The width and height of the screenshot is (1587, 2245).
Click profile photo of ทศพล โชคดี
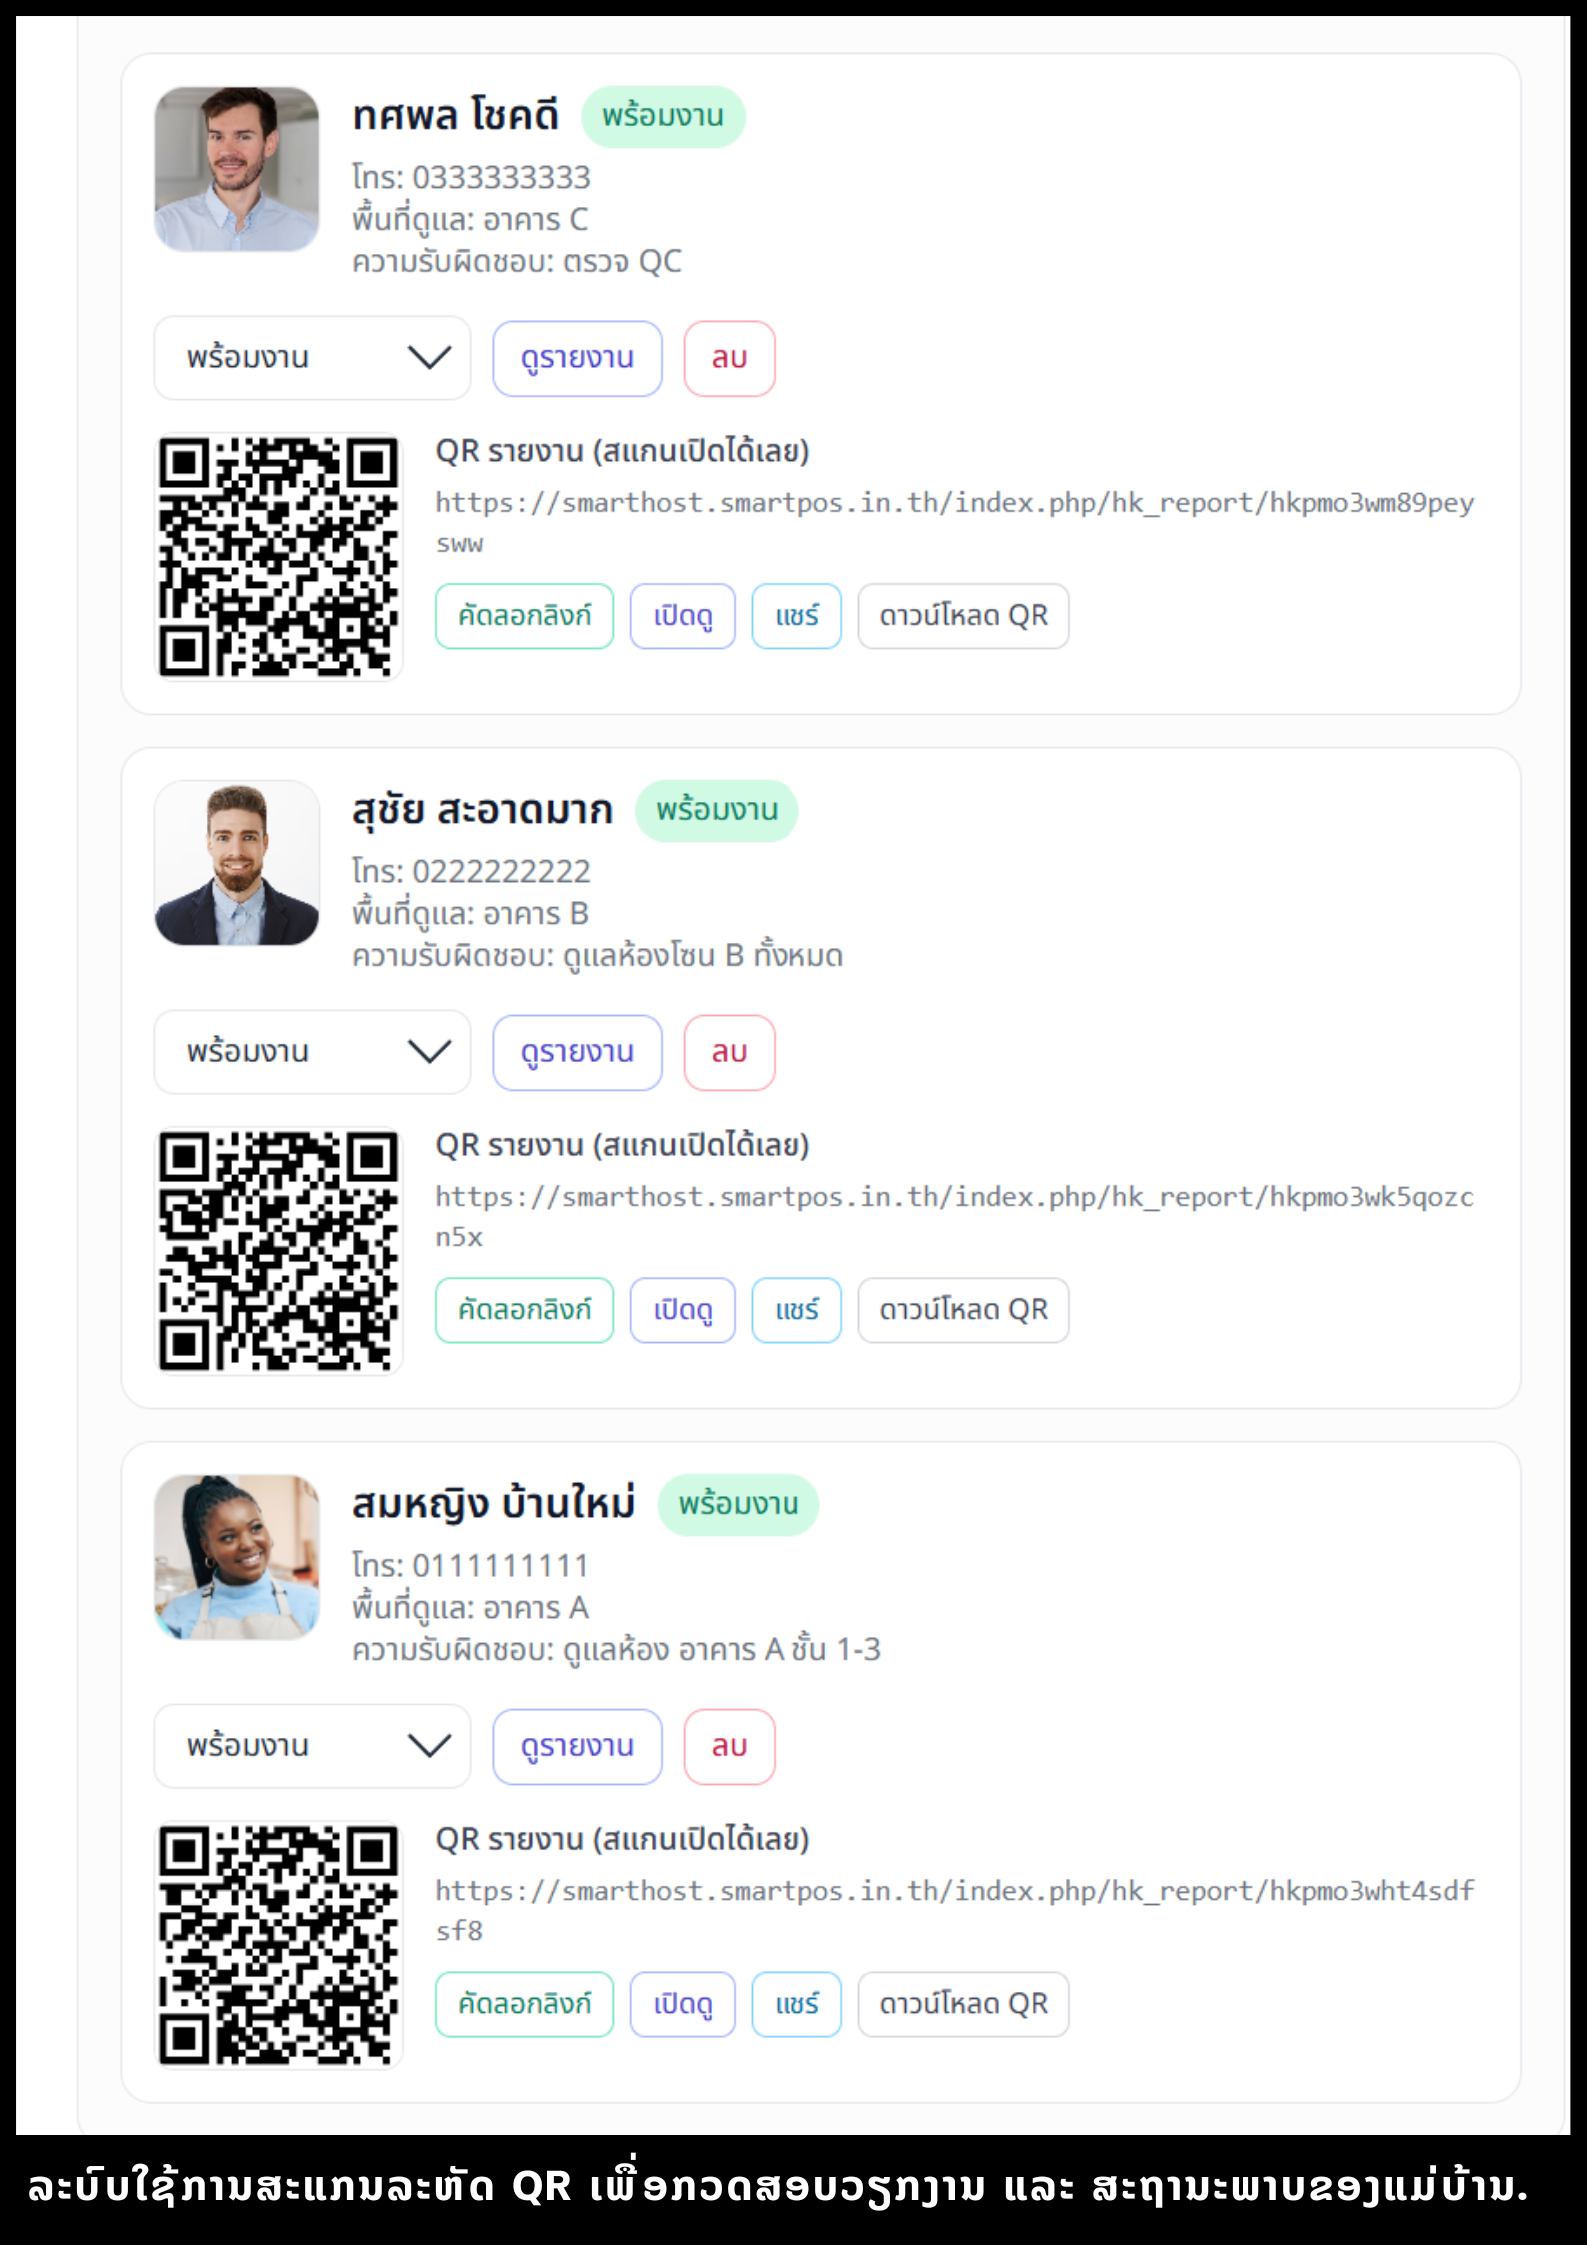point(237,169)
